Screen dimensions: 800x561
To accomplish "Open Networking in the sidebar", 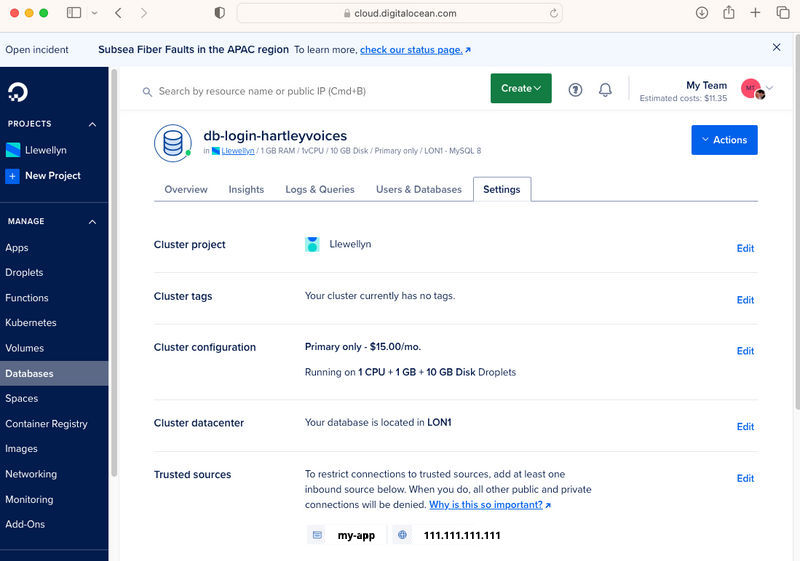I will 31,474.
